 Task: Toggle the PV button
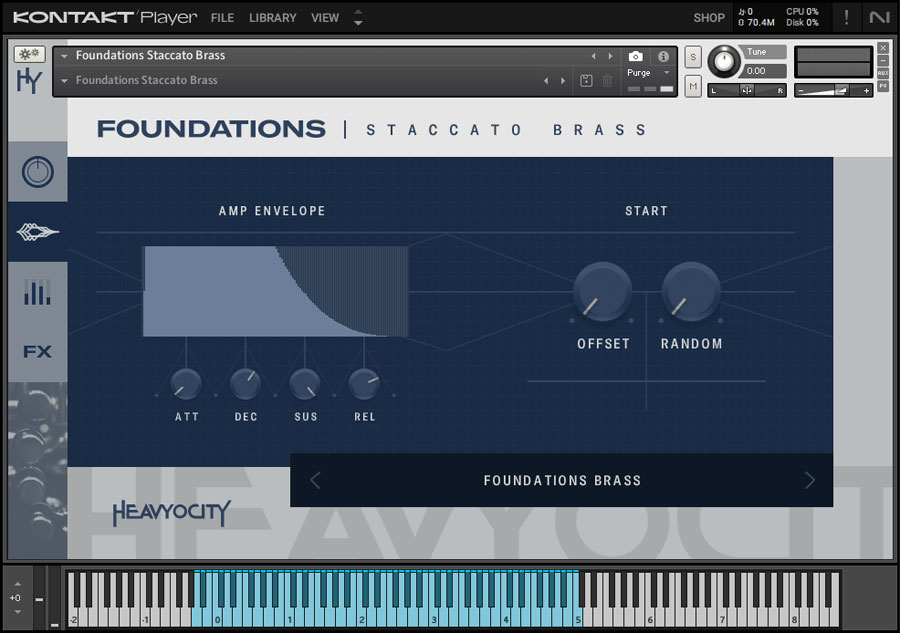[883, 86]
